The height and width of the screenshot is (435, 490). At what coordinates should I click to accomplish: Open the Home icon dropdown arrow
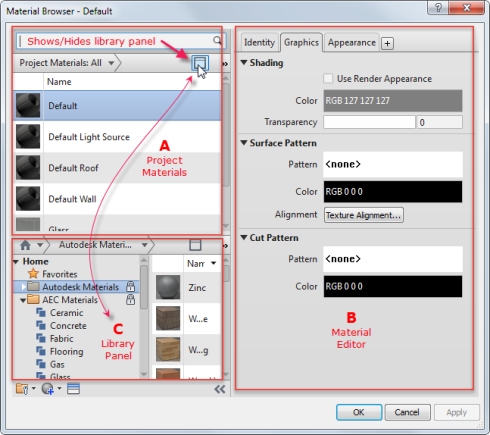40,245
